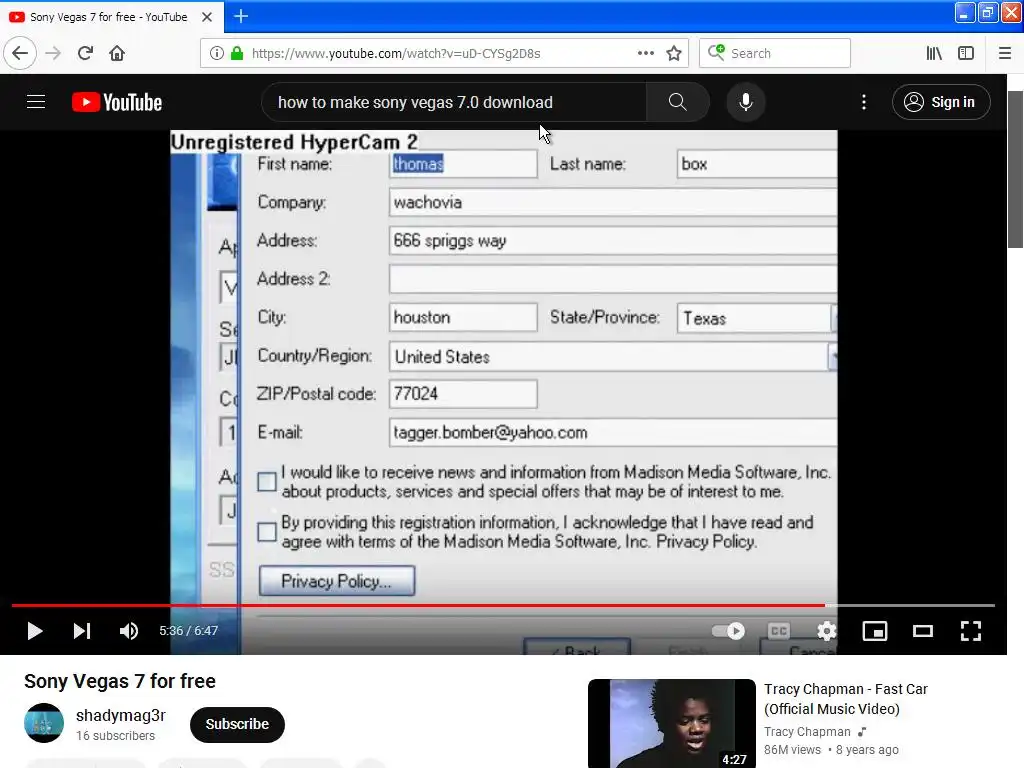Open the State/Province Texas dropdown
Screen dimensions: 1024x768
(757, 318)
